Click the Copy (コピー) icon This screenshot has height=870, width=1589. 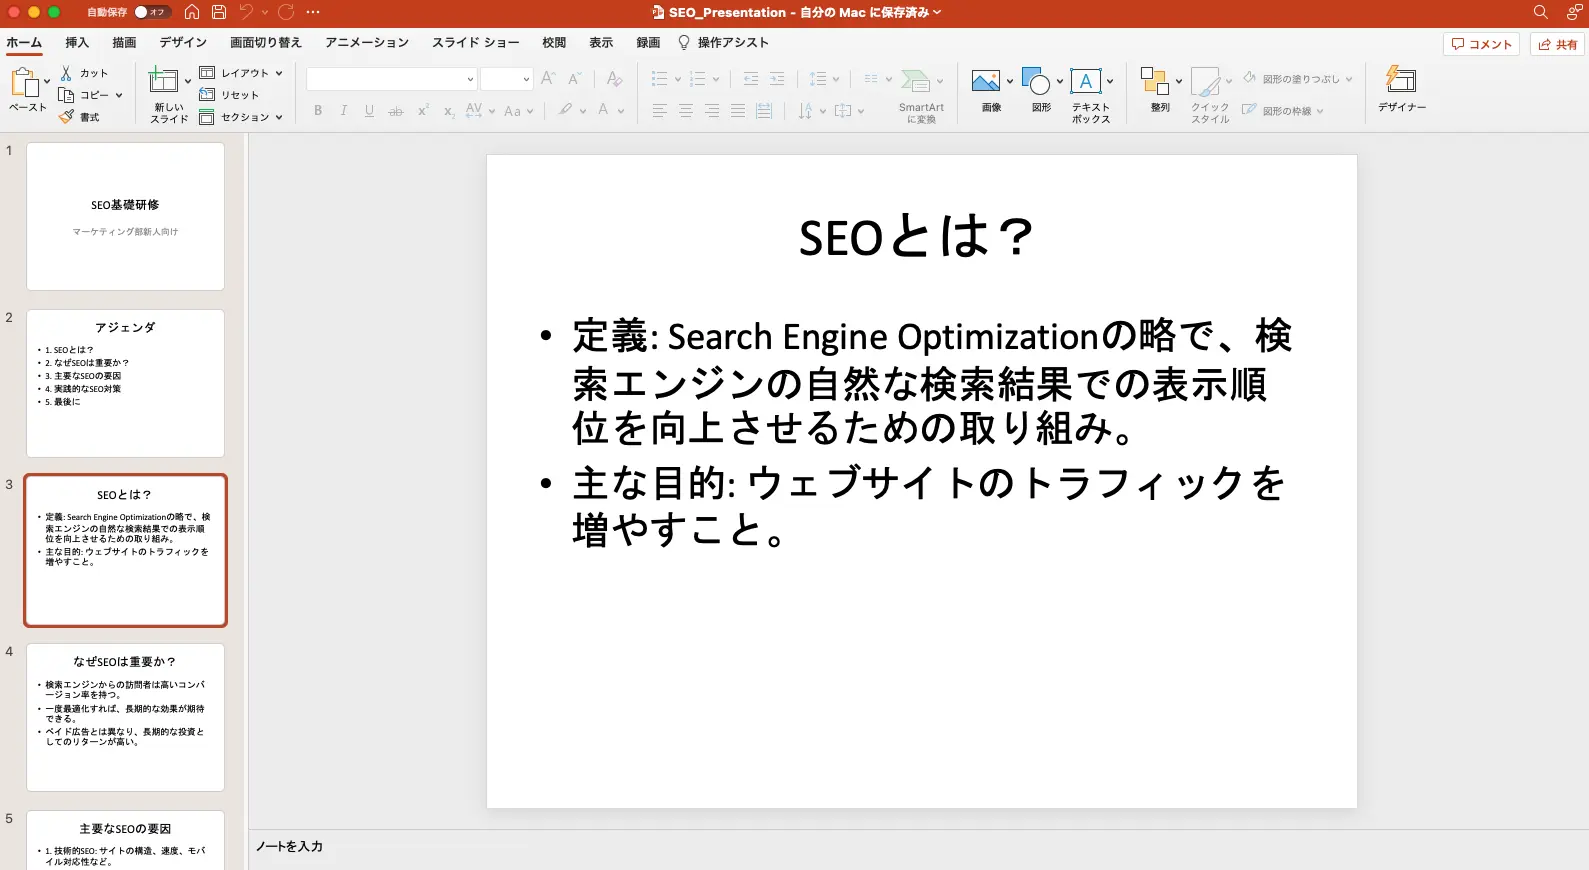click(66, 95)
